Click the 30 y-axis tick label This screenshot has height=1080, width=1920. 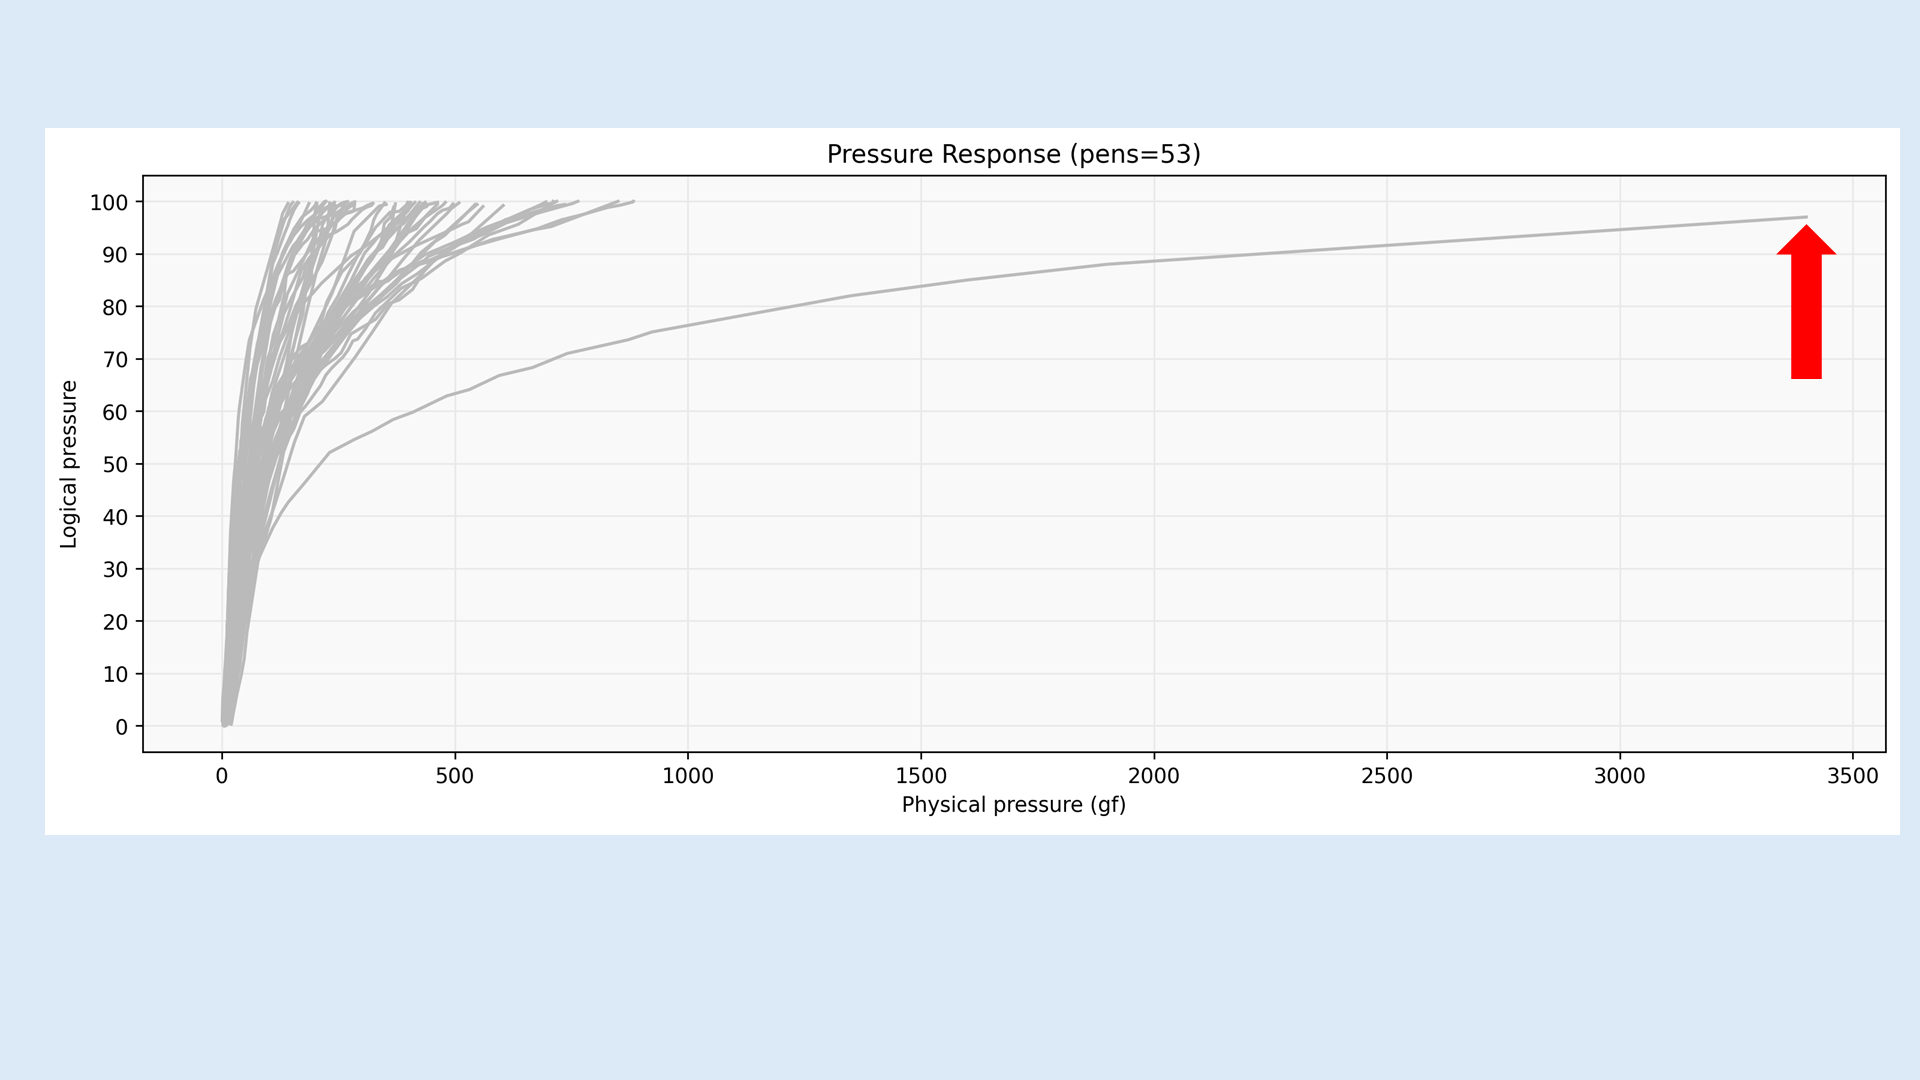coord(115,570)
